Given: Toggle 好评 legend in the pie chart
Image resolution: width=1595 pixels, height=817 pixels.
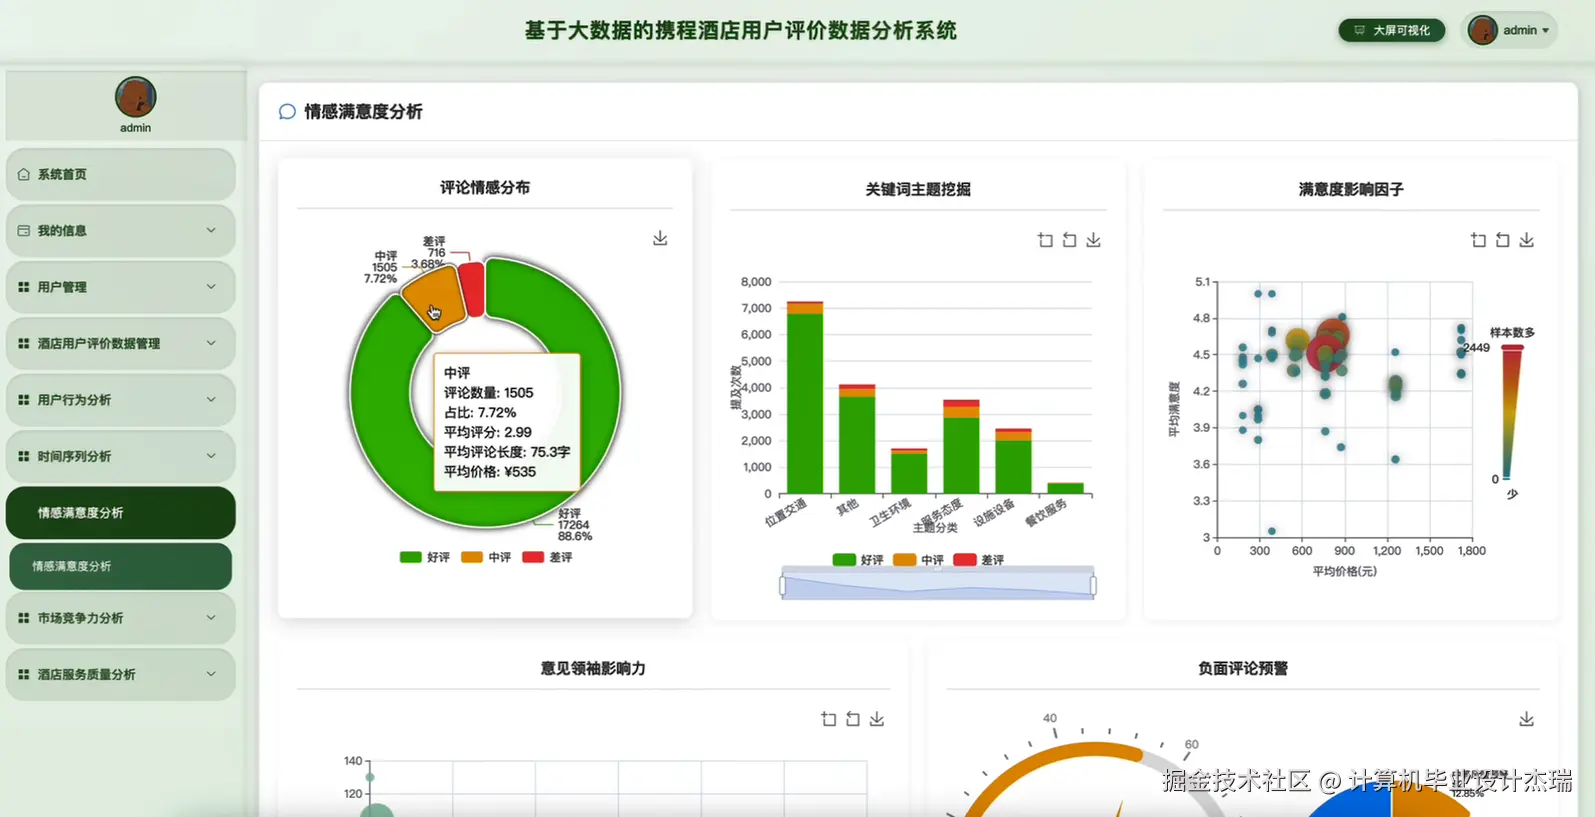Looking at the screenshot, I should point(424,557).
